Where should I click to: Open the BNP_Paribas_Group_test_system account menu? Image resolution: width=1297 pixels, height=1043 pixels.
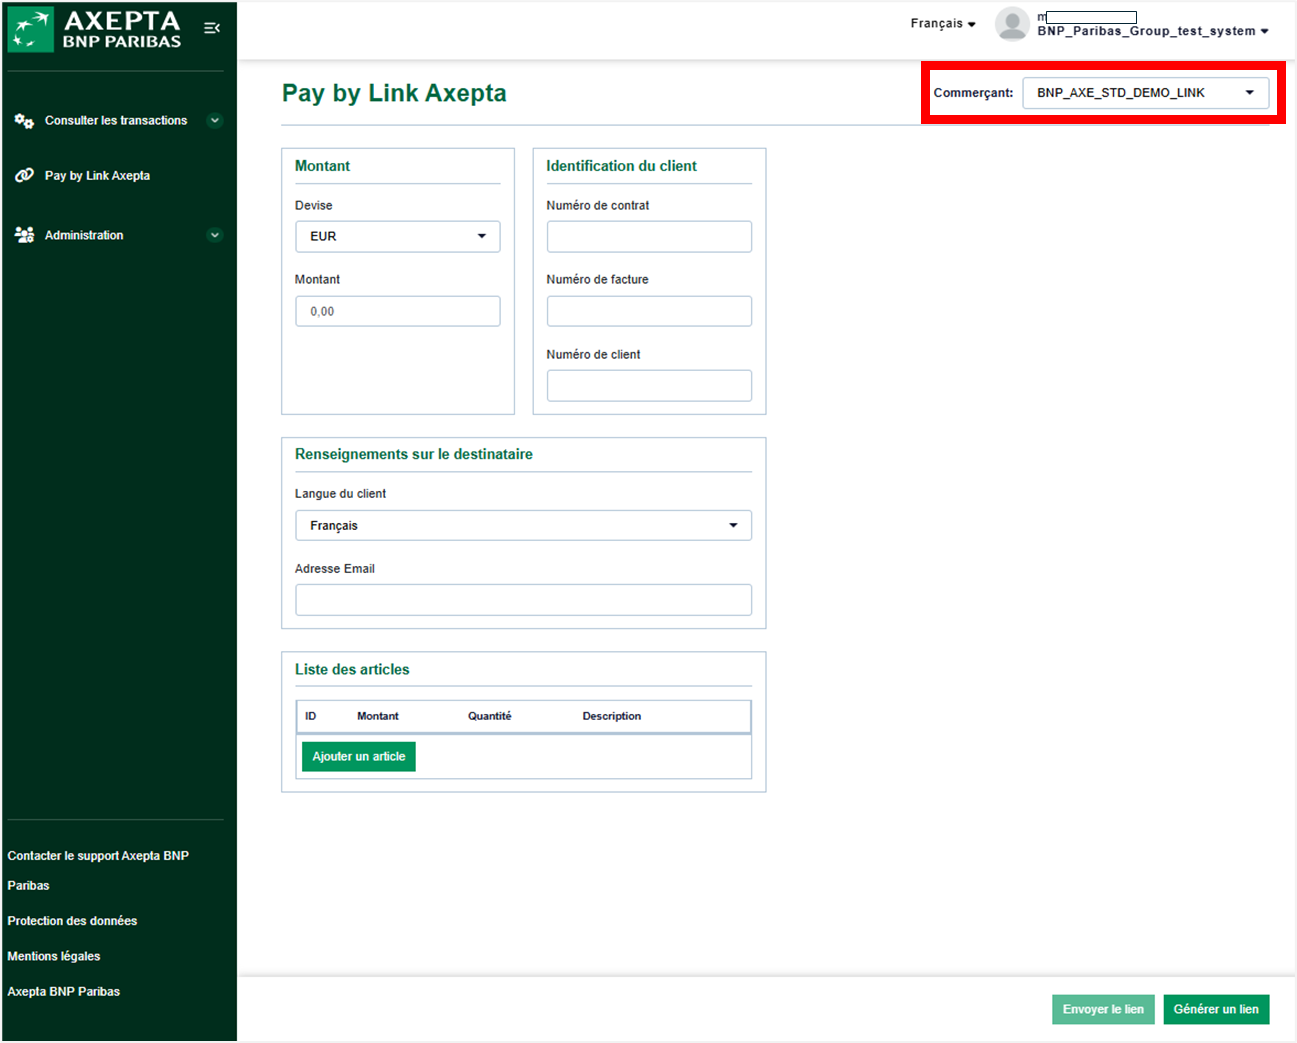coord(1152,31)
